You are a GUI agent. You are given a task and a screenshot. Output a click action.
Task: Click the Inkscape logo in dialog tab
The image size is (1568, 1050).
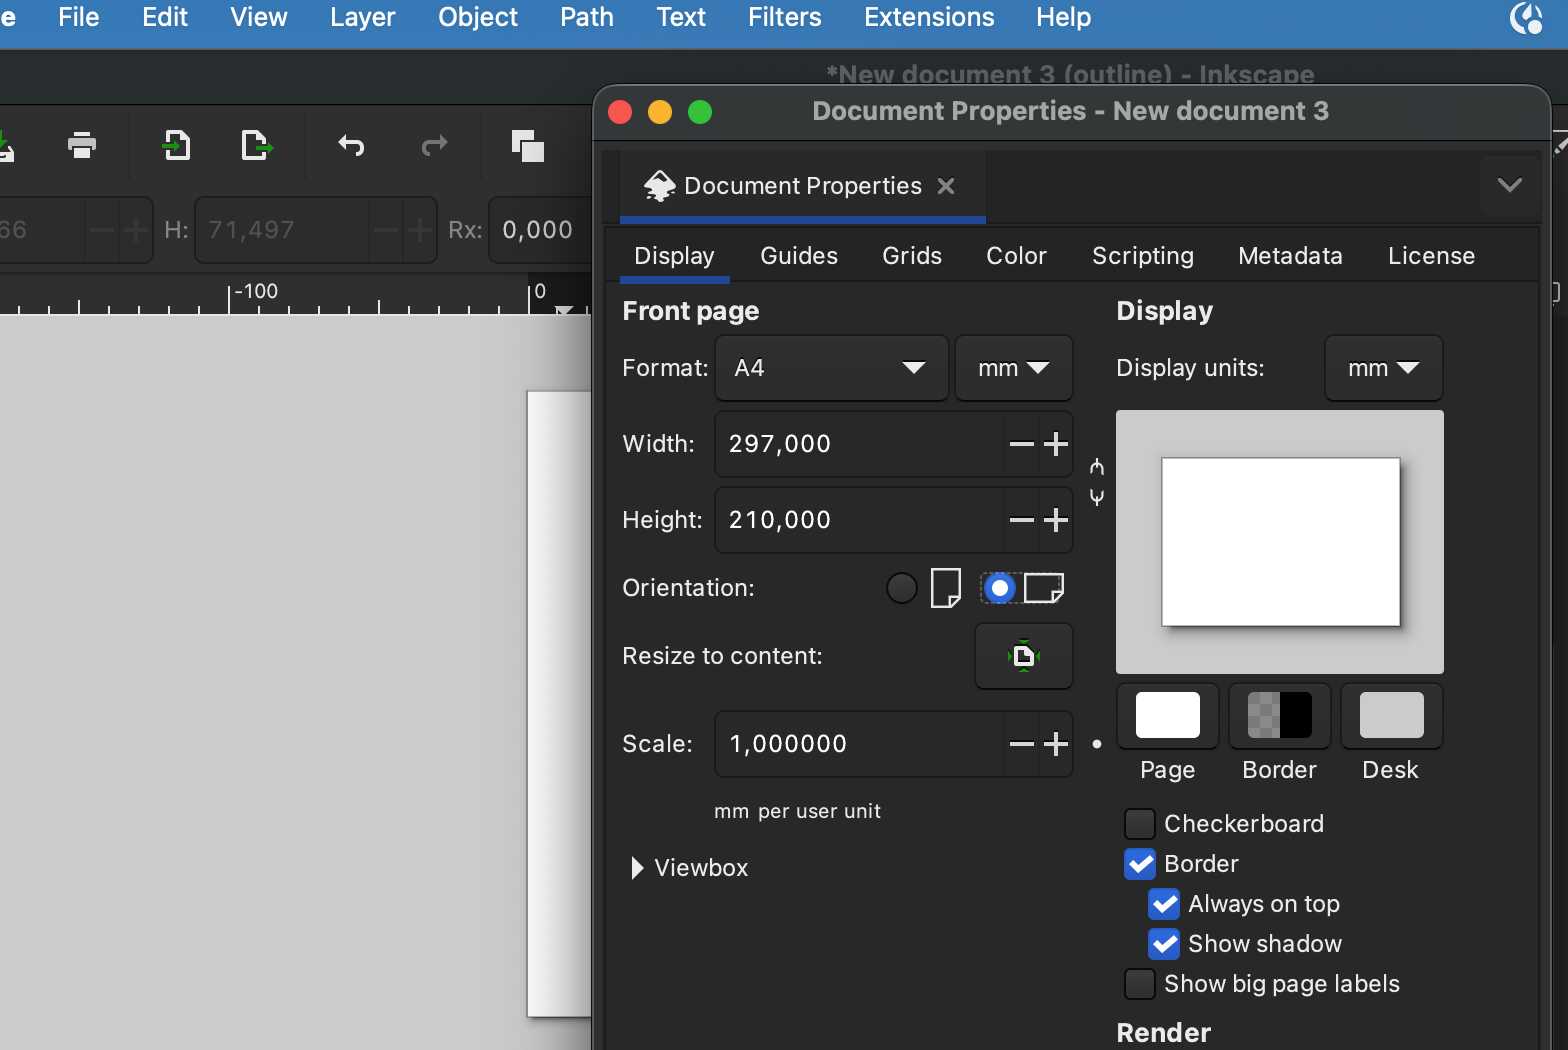(659, 186)
